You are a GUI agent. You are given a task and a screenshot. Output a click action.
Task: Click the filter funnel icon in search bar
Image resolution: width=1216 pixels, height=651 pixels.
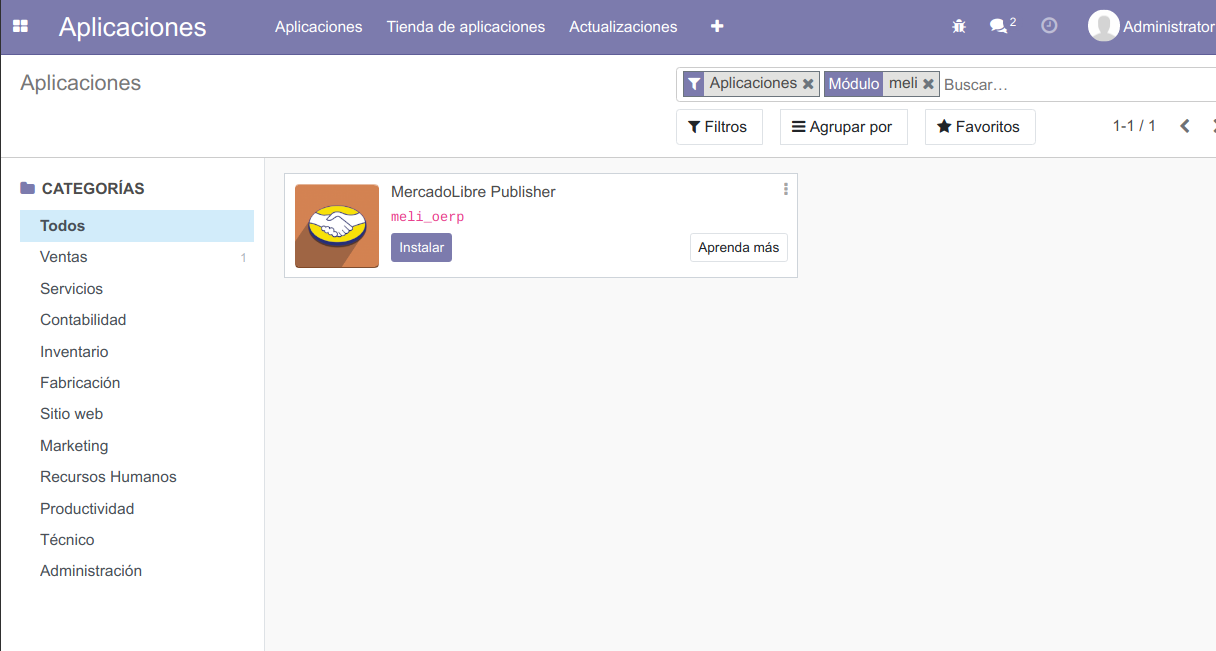[x=694, y=83]
